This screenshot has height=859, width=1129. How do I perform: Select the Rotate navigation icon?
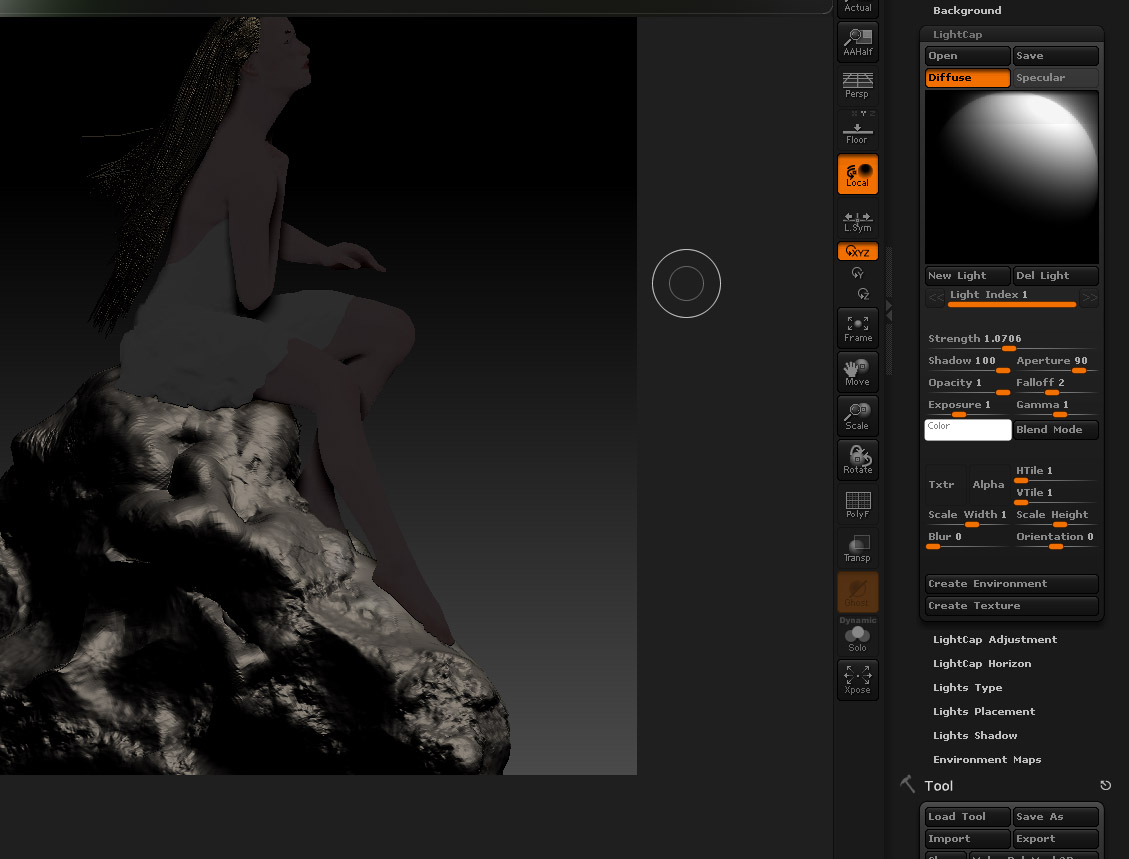pos(858,460)
